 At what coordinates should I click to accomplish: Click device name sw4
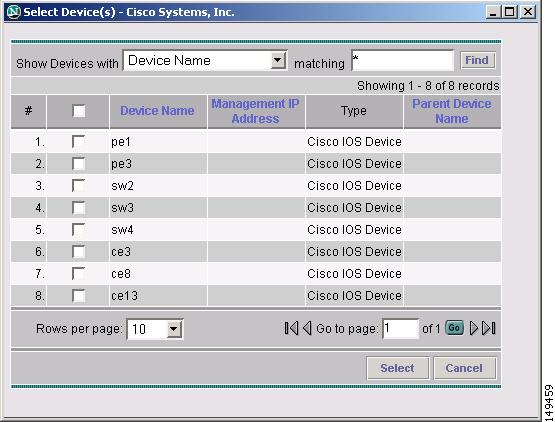[122, 229]
